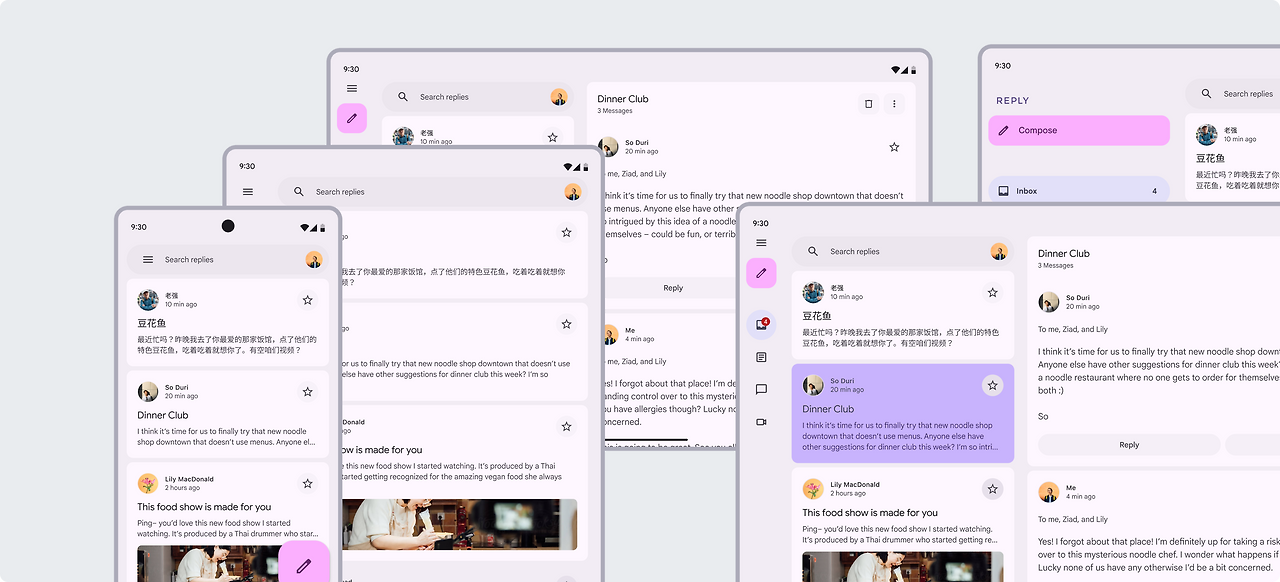Star Lily MacDonald's message on front right tablet

pyautogui.click(x=992, y=489)
